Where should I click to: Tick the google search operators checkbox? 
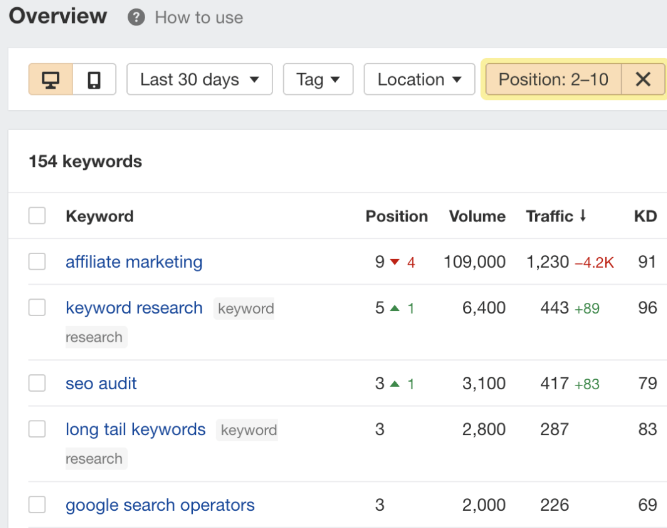37,505
